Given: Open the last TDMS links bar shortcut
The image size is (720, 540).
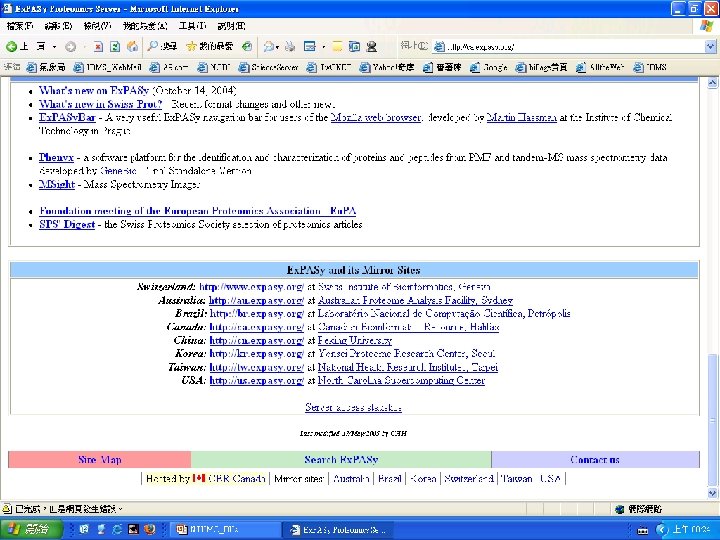Looking at the screenshot, I should 650,68.
